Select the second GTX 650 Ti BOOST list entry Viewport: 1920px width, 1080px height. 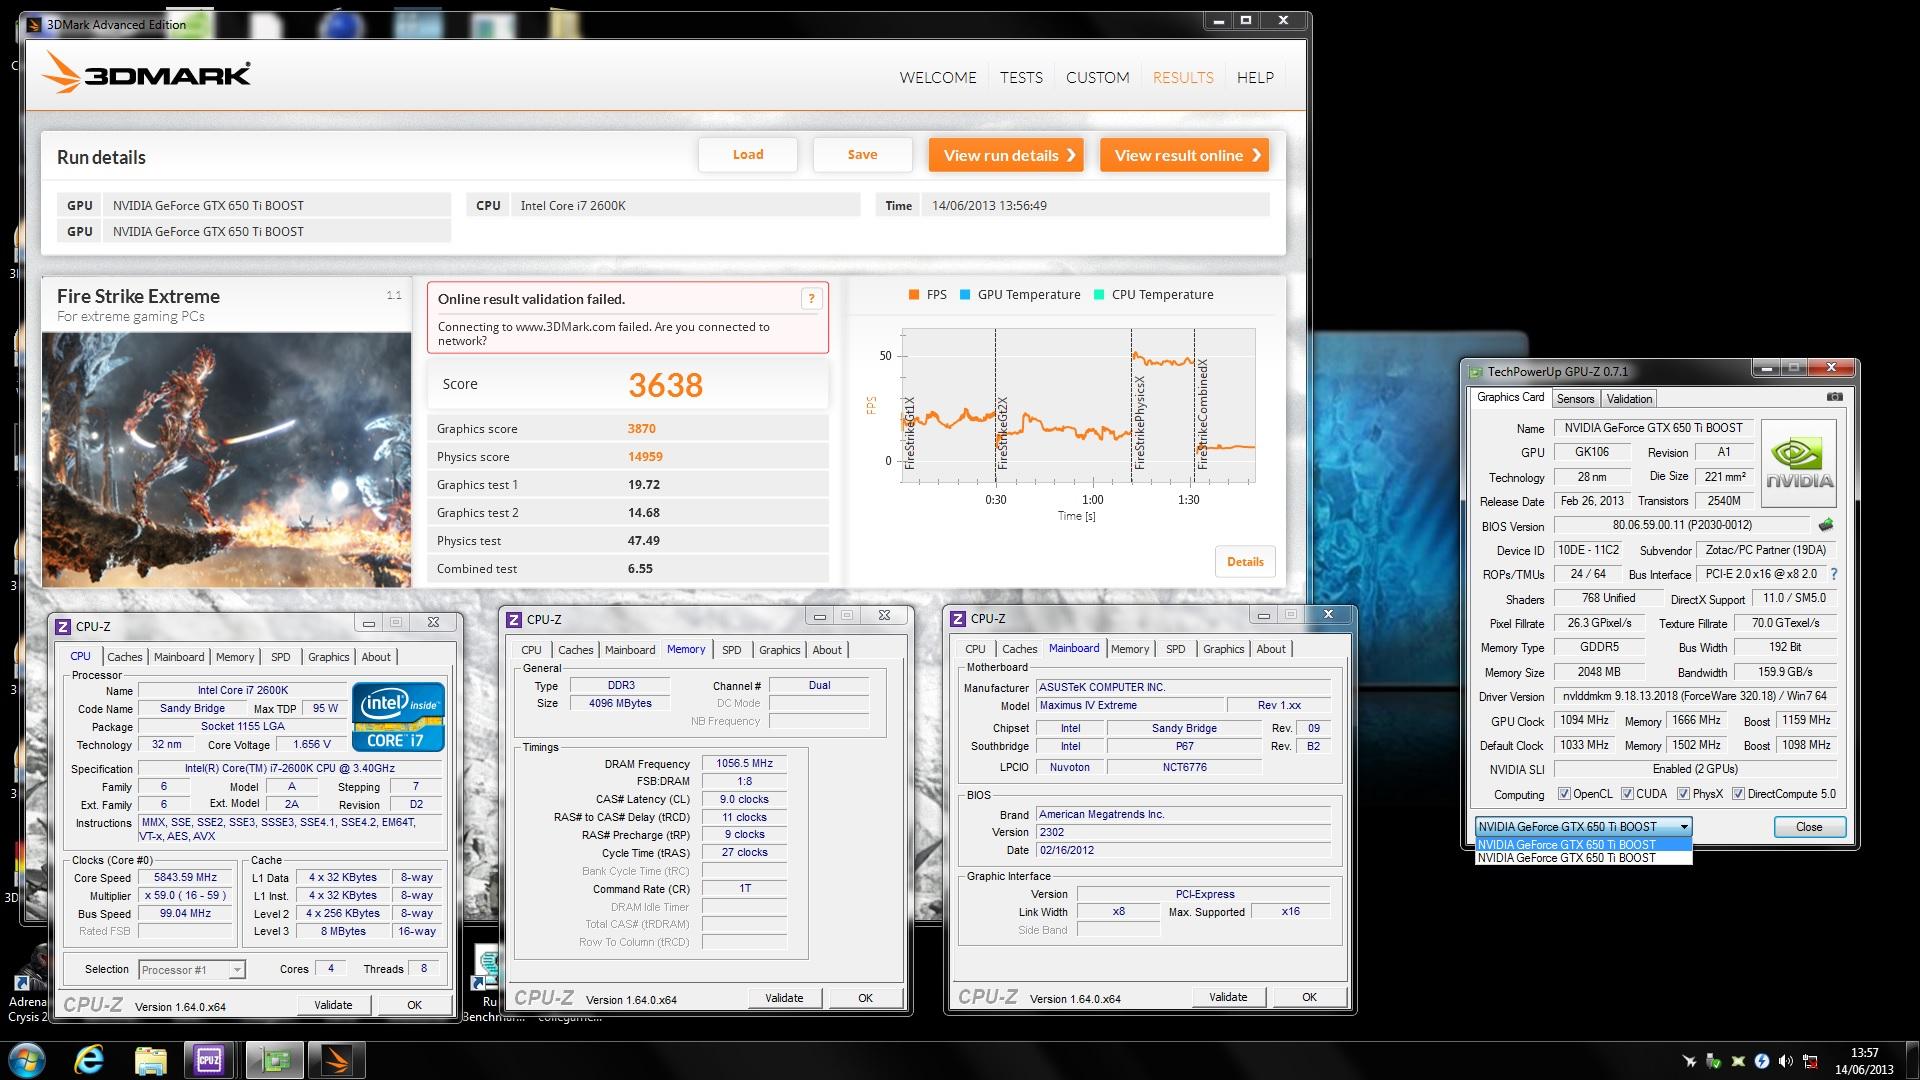click(x=1583, y=858)
